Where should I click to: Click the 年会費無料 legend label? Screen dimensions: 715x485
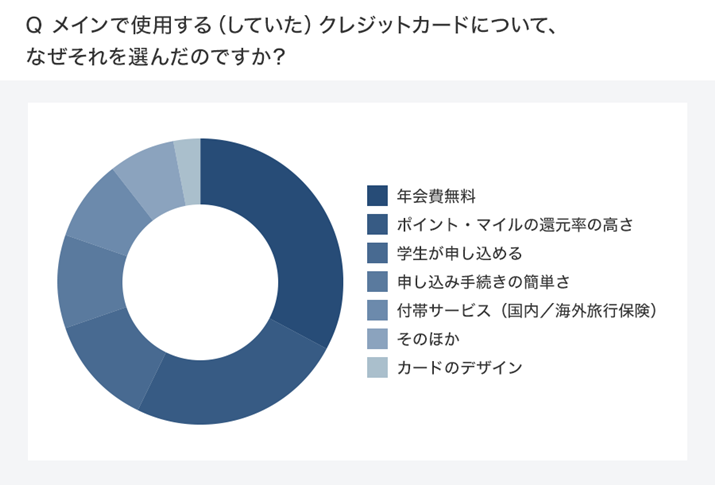point(429,195)
